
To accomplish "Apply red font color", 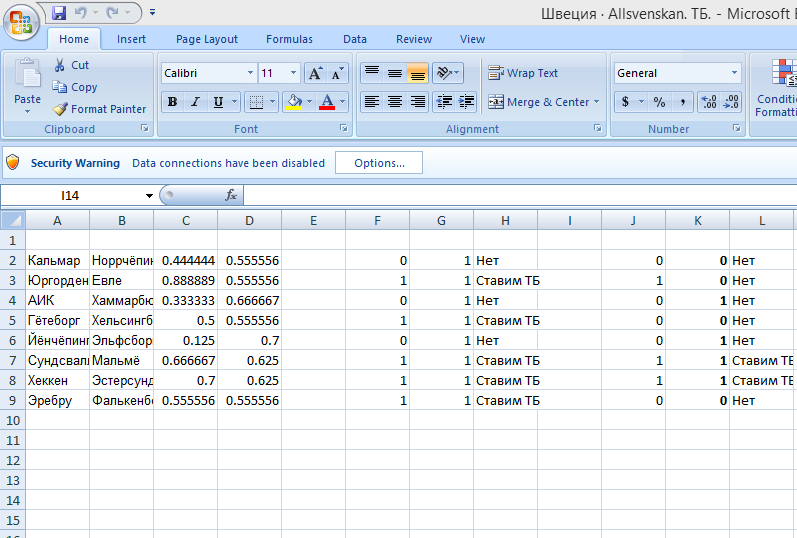I will 327,102.
